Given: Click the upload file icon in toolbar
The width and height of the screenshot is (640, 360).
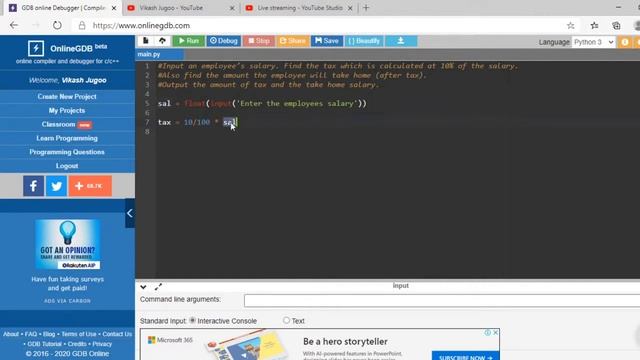Looking at the screenshot, I should pyautogui.click(x=162, y=41).
